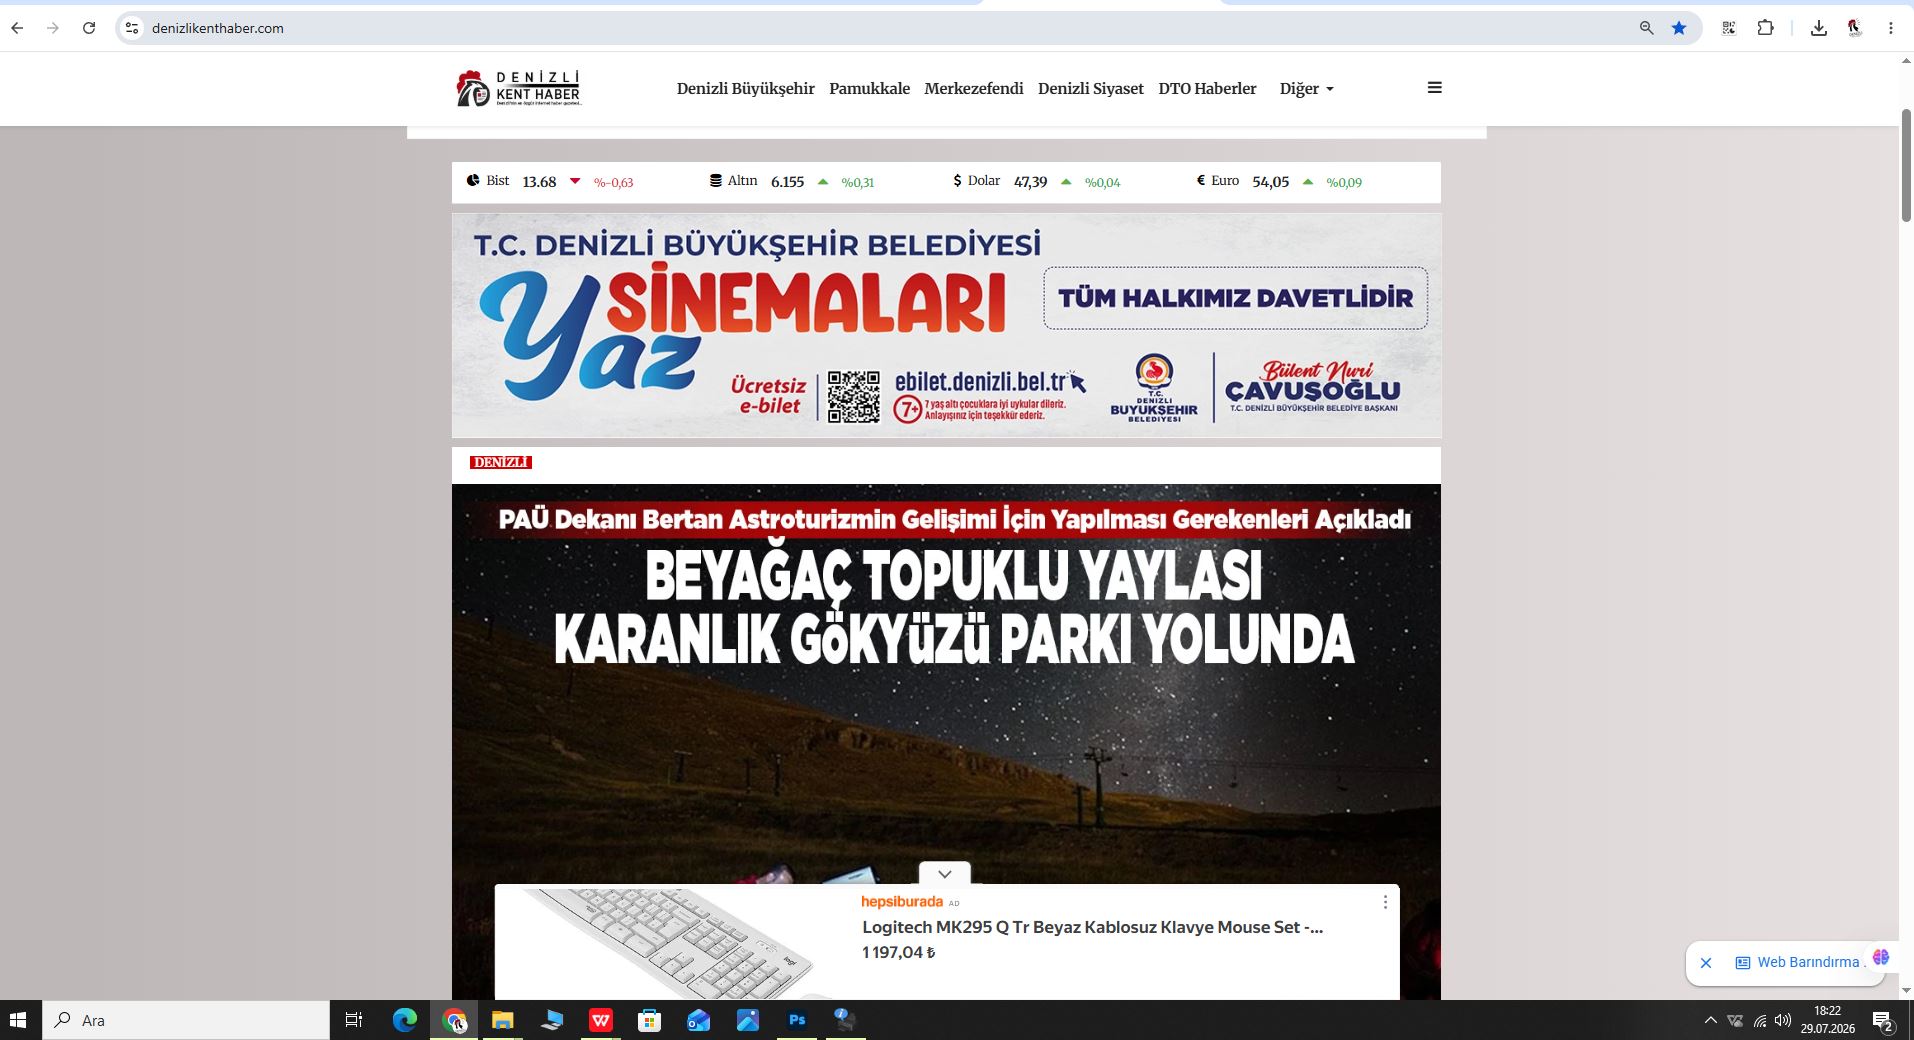View site information icon in address bar

click(131, 28)
